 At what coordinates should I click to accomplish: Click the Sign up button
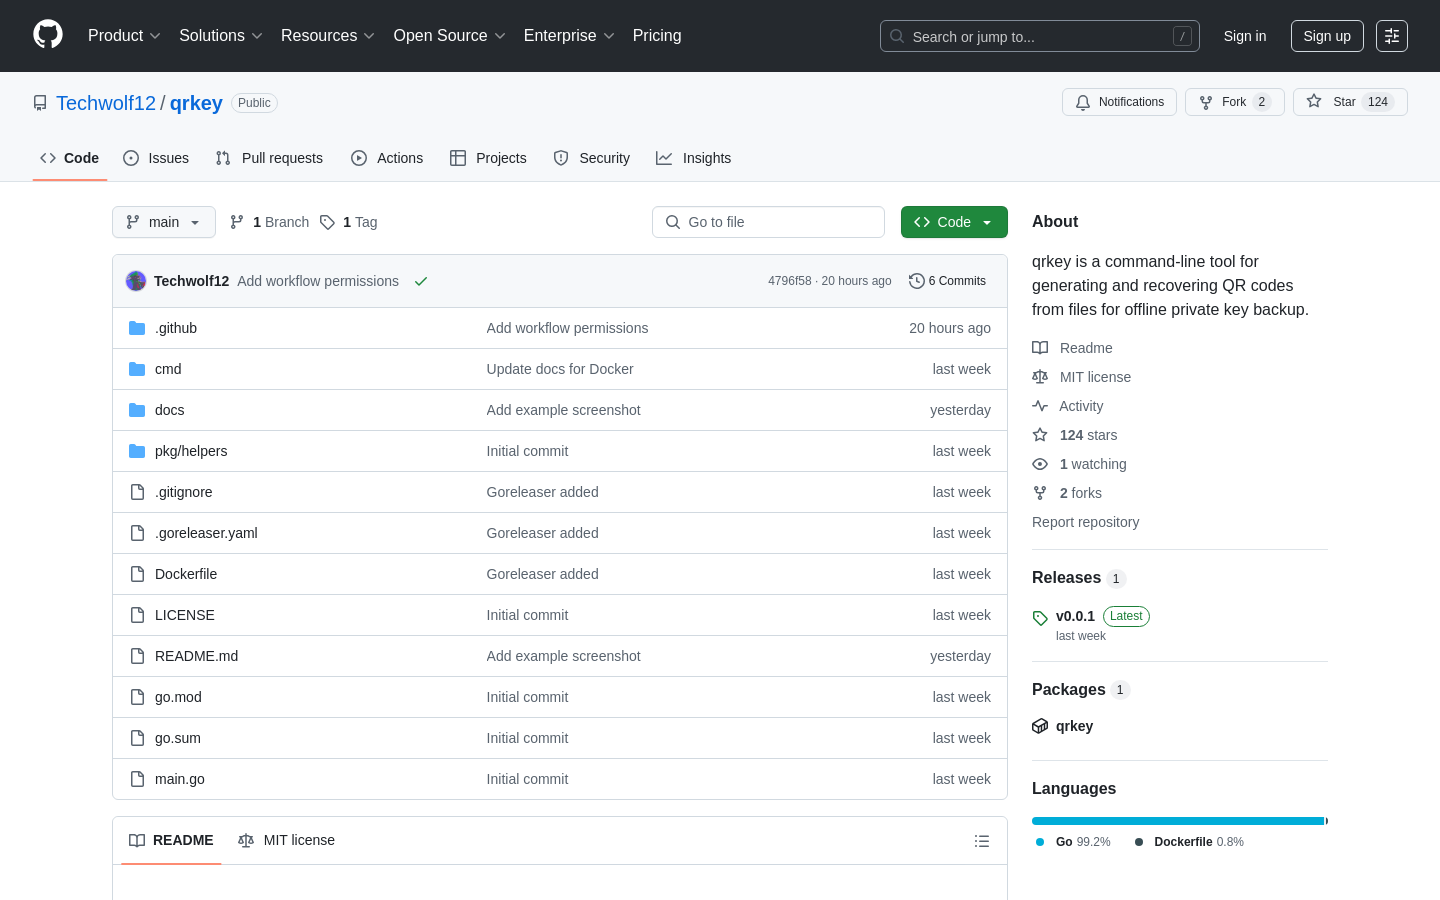tap(1327, 36)
